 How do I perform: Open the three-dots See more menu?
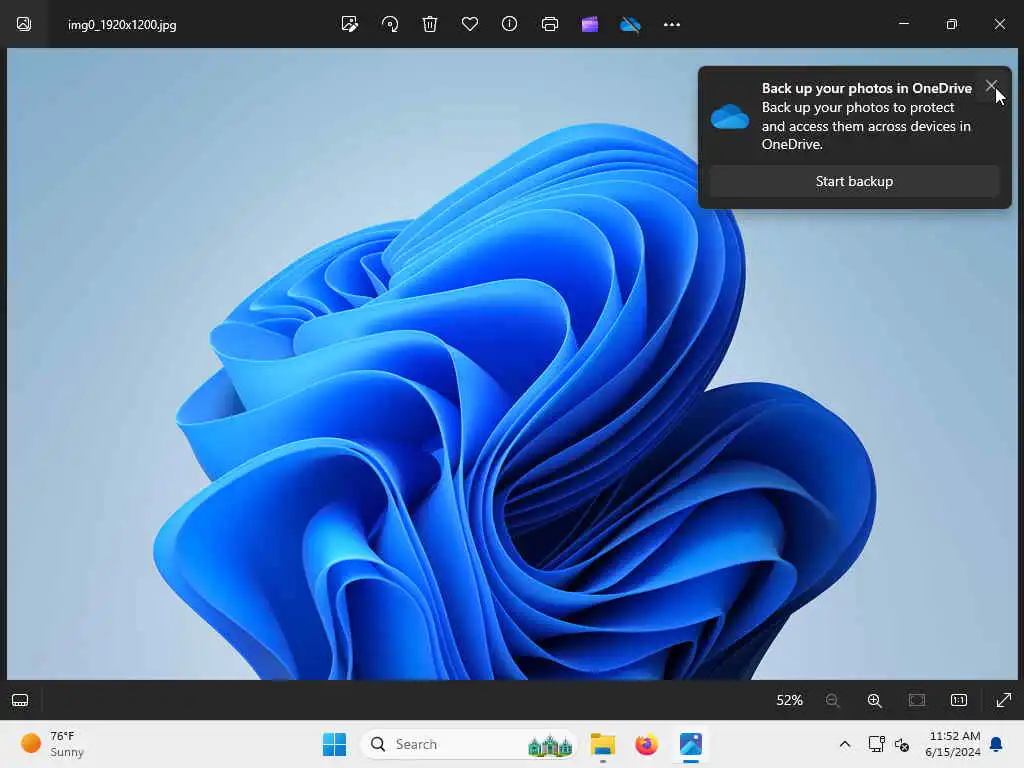(x=671, y=24)
